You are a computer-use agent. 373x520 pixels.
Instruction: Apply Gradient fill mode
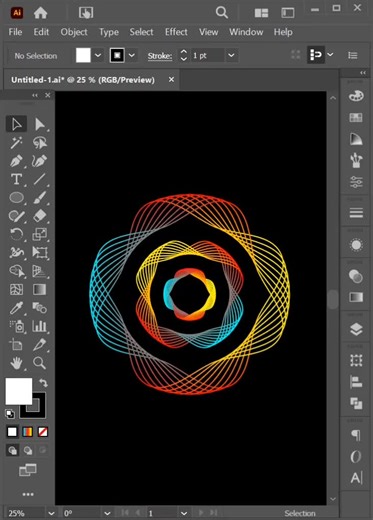click(x=27, y=432)
